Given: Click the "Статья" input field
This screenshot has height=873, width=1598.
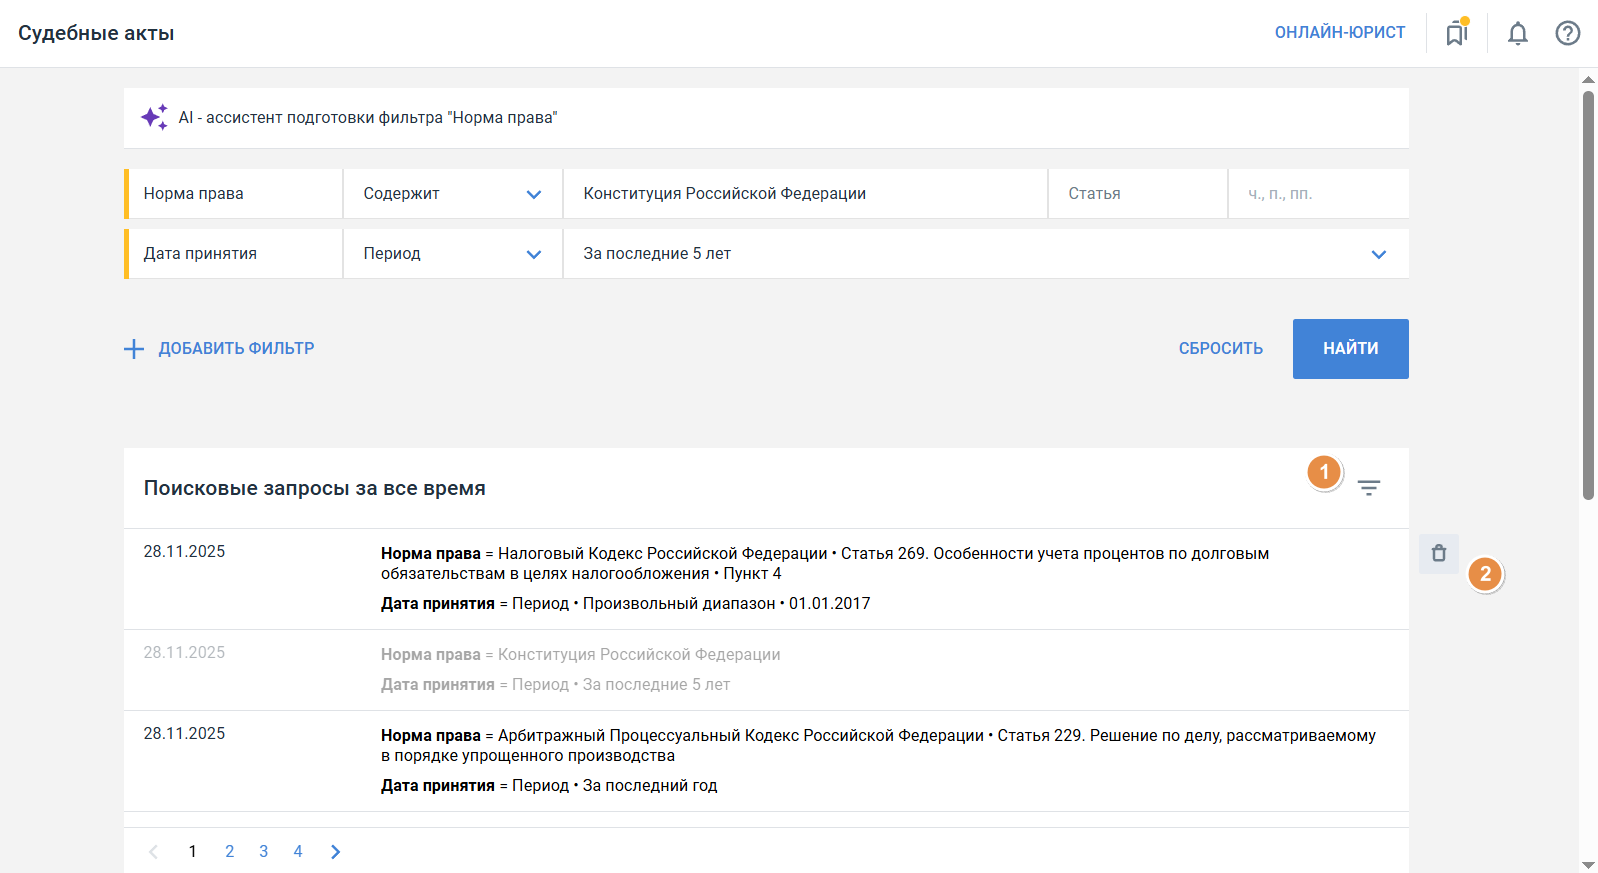Looking at the screenshot, I should coord(1136,194).
